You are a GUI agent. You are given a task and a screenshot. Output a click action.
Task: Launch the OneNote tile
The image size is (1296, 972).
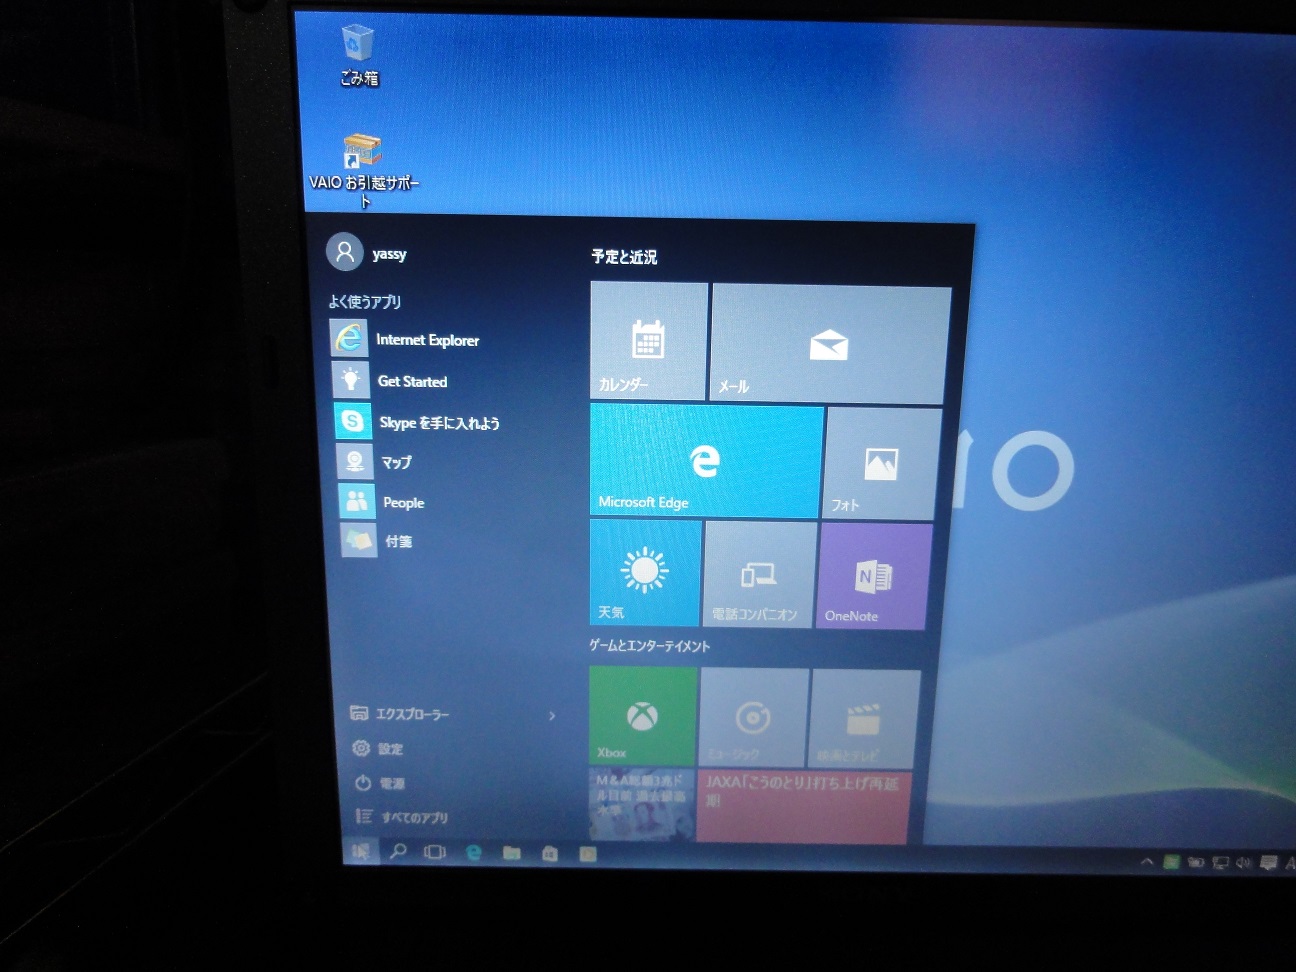pyautogui.click(x=874, y=577)
